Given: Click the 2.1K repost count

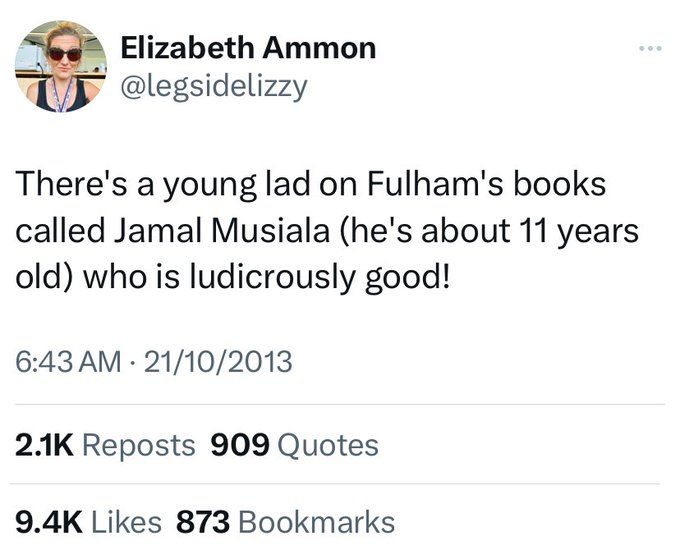Looking at the screenshot, I should tap(42, 444).
